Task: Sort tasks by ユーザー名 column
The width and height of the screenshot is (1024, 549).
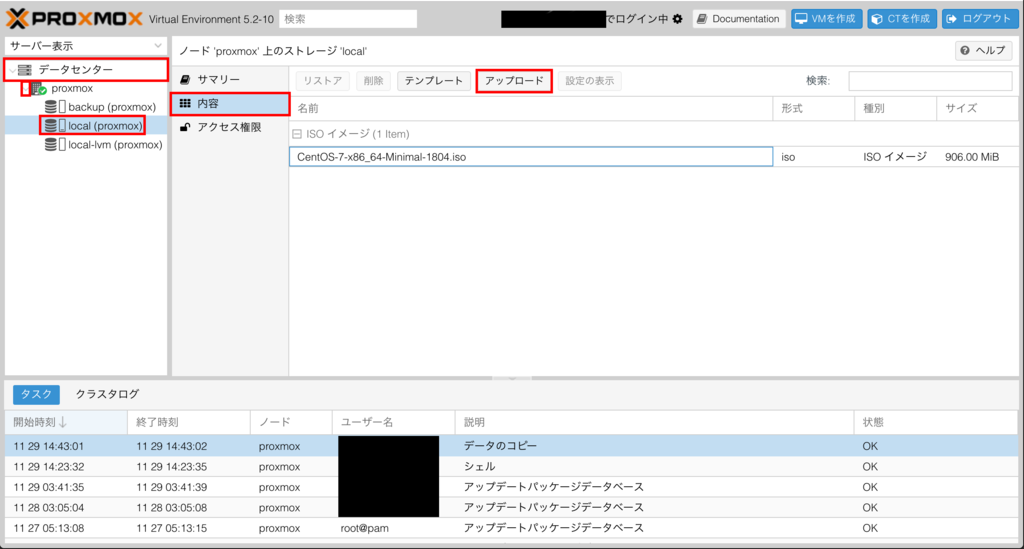Action: (x=393, y=422)
